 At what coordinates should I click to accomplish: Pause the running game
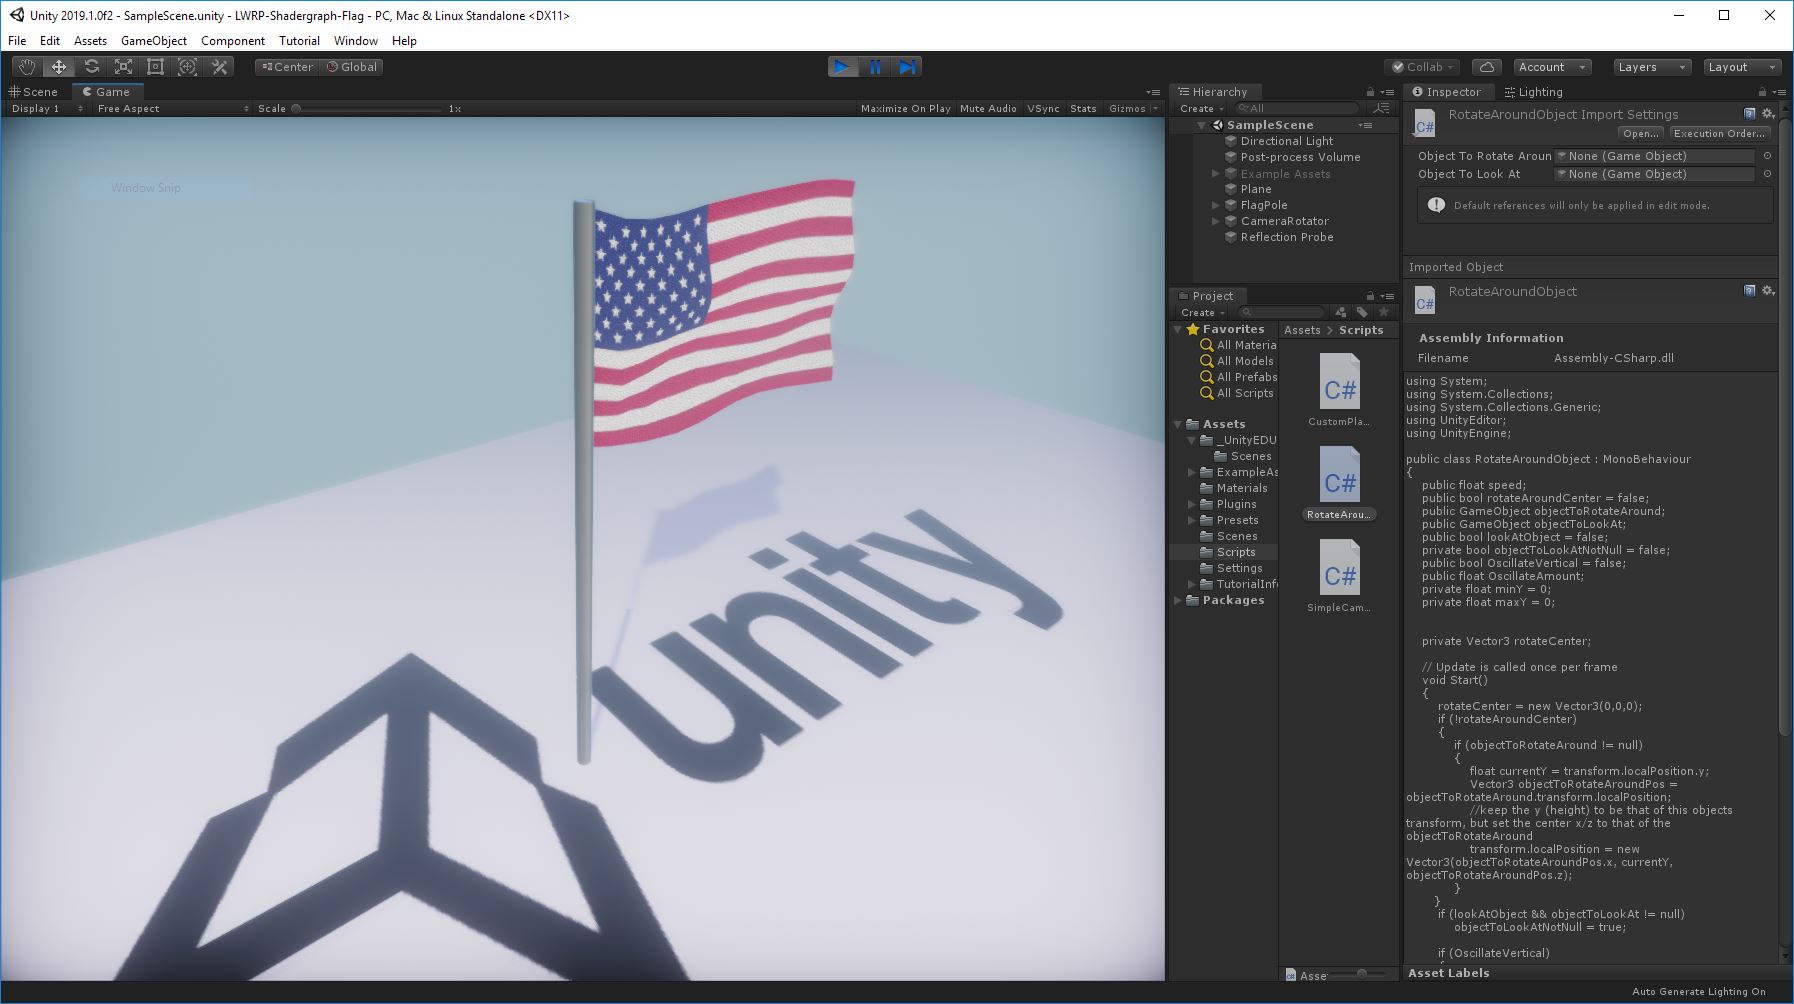point(875,67)
